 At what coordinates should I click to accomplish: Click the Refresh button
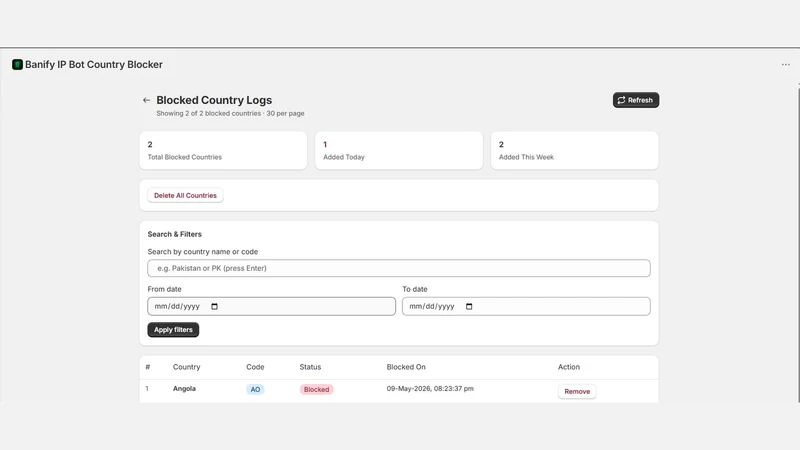point(636,100)
